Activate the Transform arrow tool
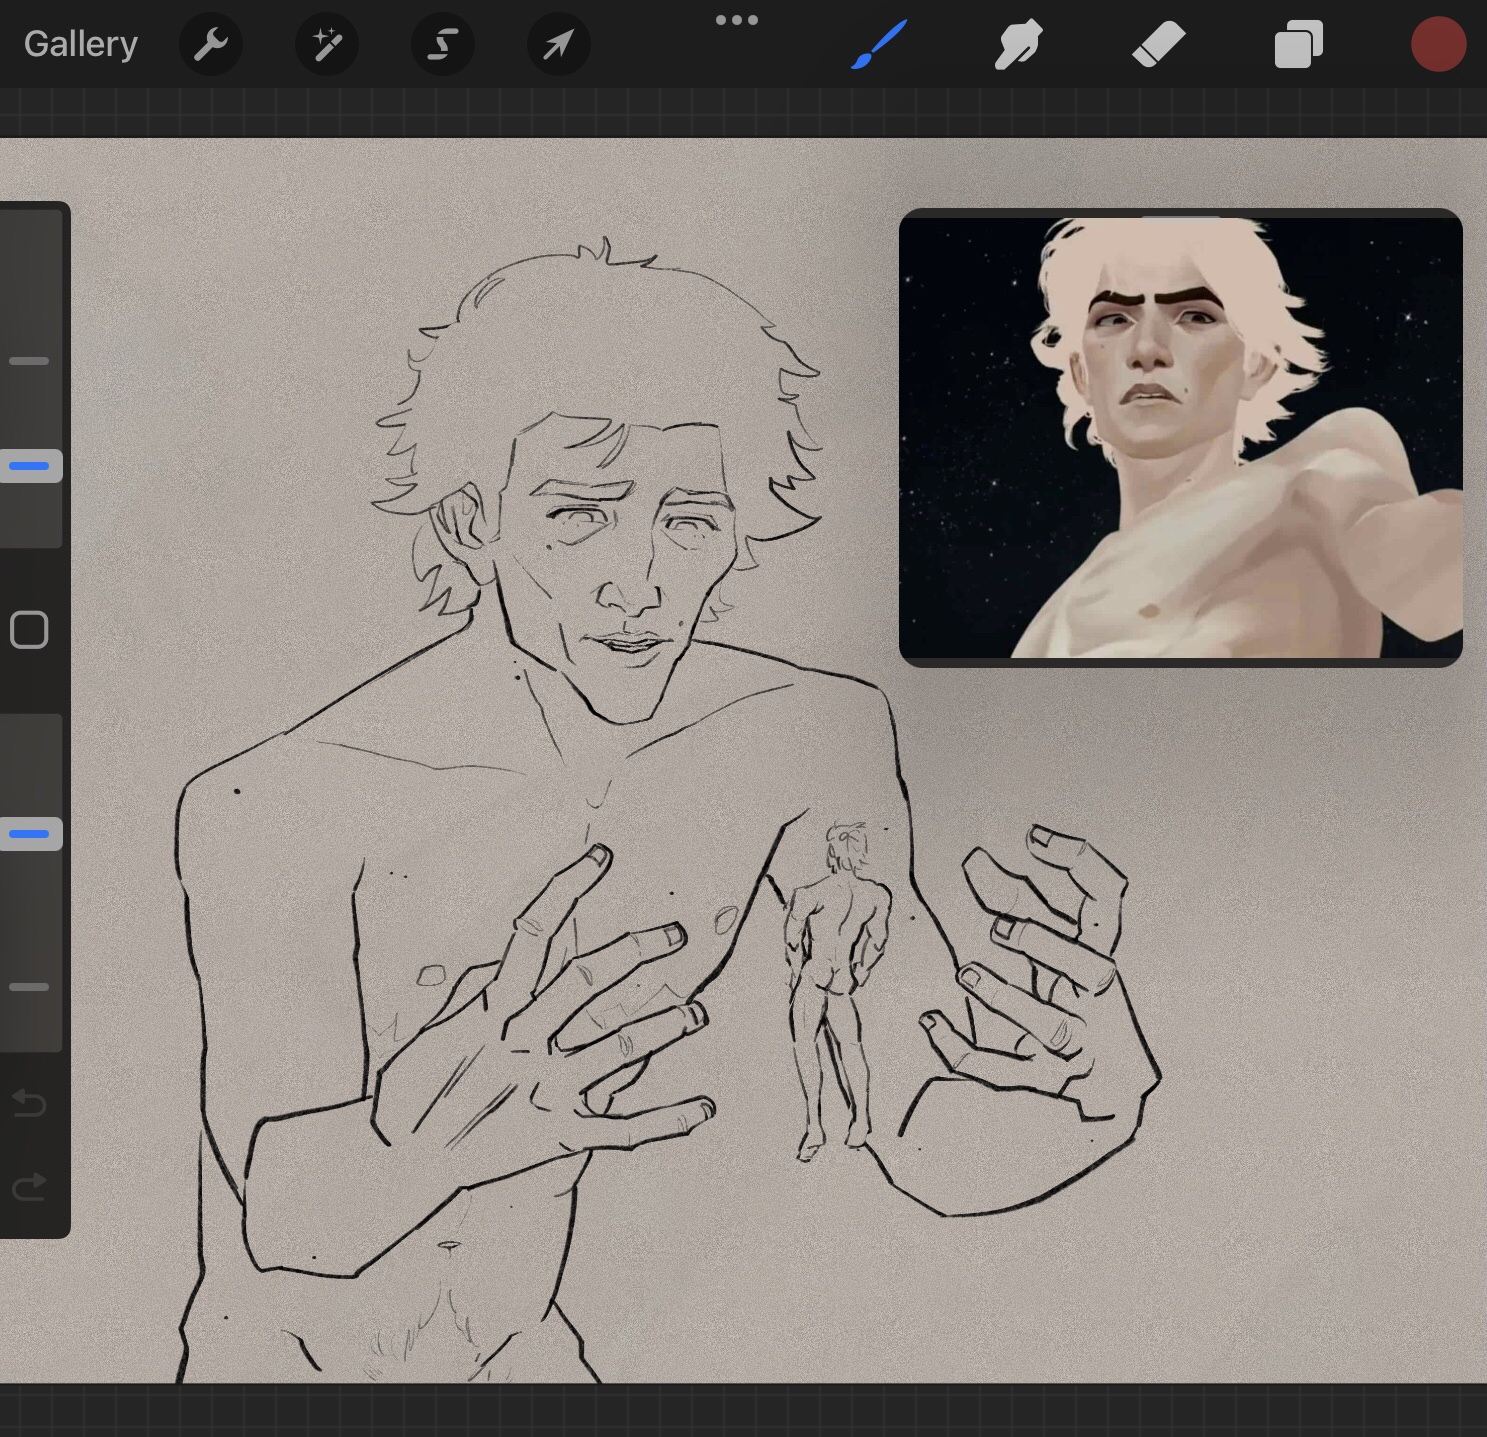 [559, 45]
